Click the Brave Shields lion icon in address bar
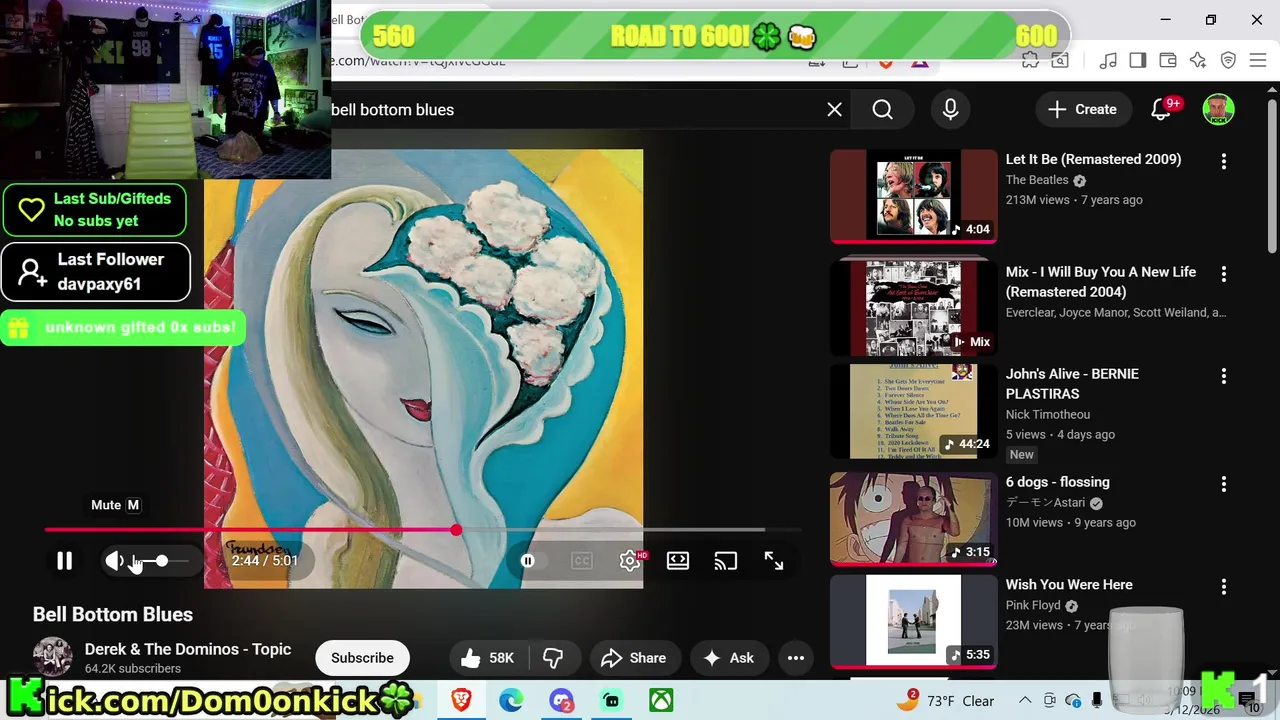The height and width of the screenshot is (720, 1280). pos(885,62)
